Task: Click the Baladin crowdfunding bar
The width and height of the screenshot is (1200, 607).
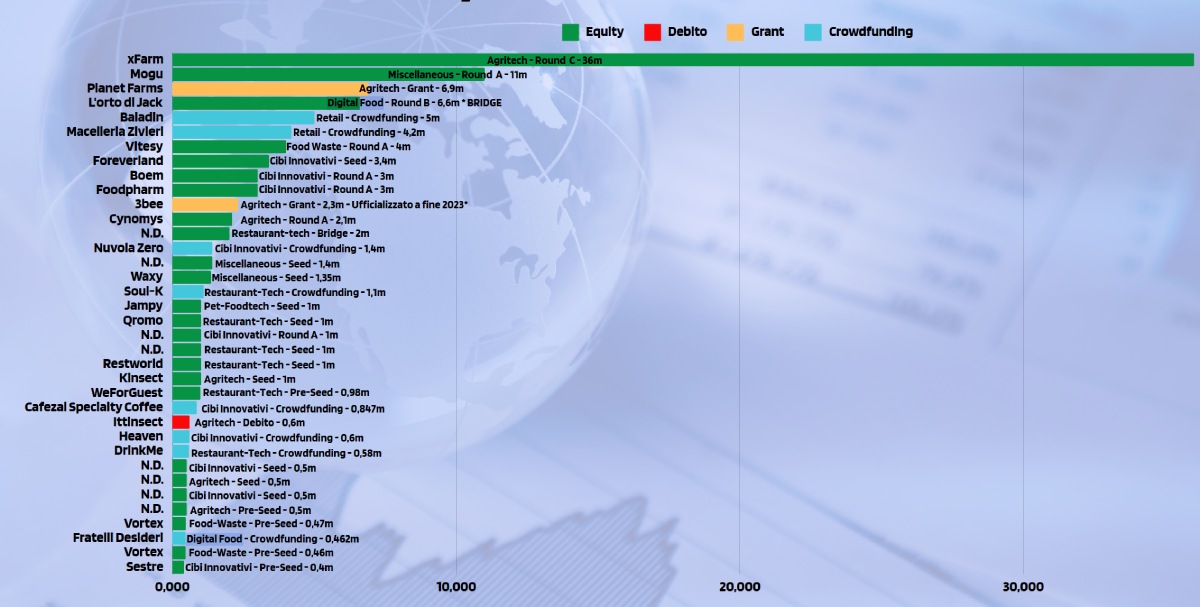Action: (243, 118)
